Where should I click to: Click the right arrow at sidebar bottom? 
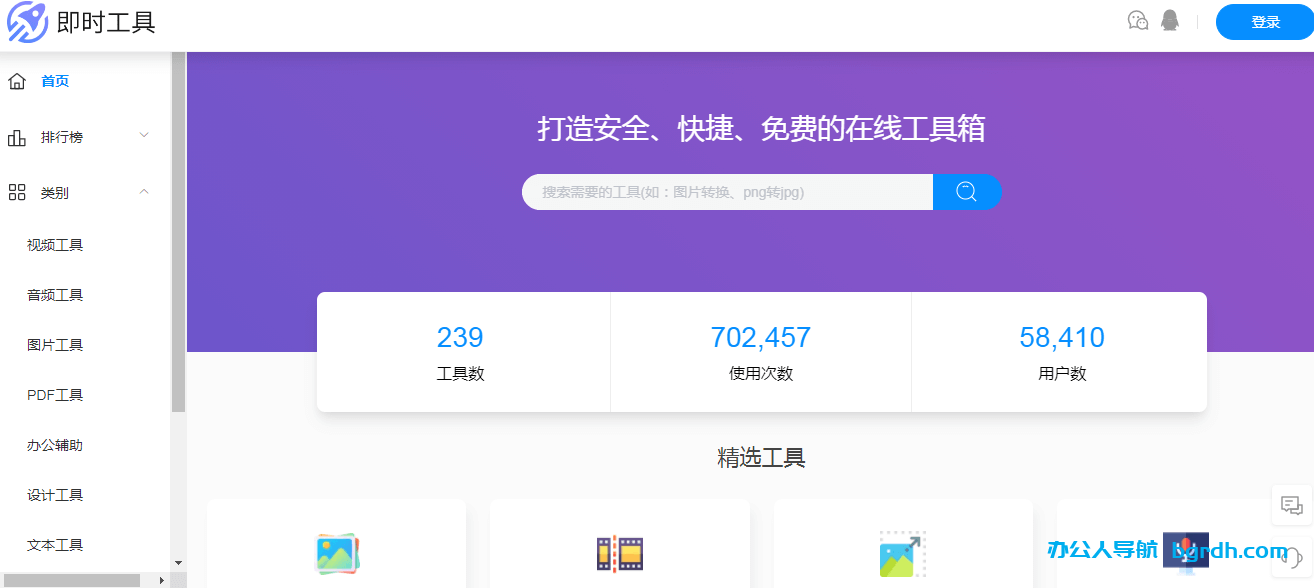click(x=161, y=578)
